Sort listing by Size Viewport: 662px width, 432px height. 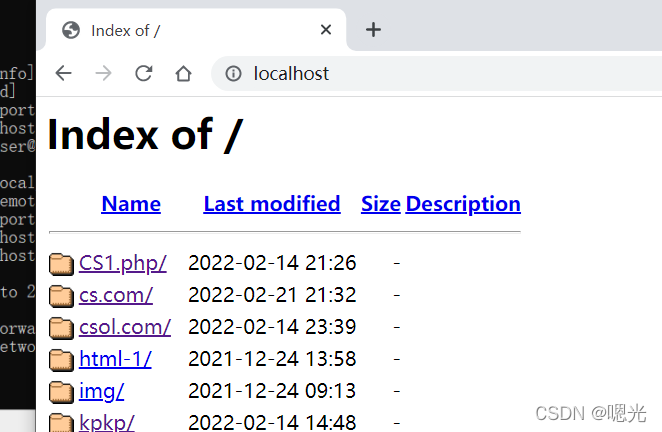point(380,204)
